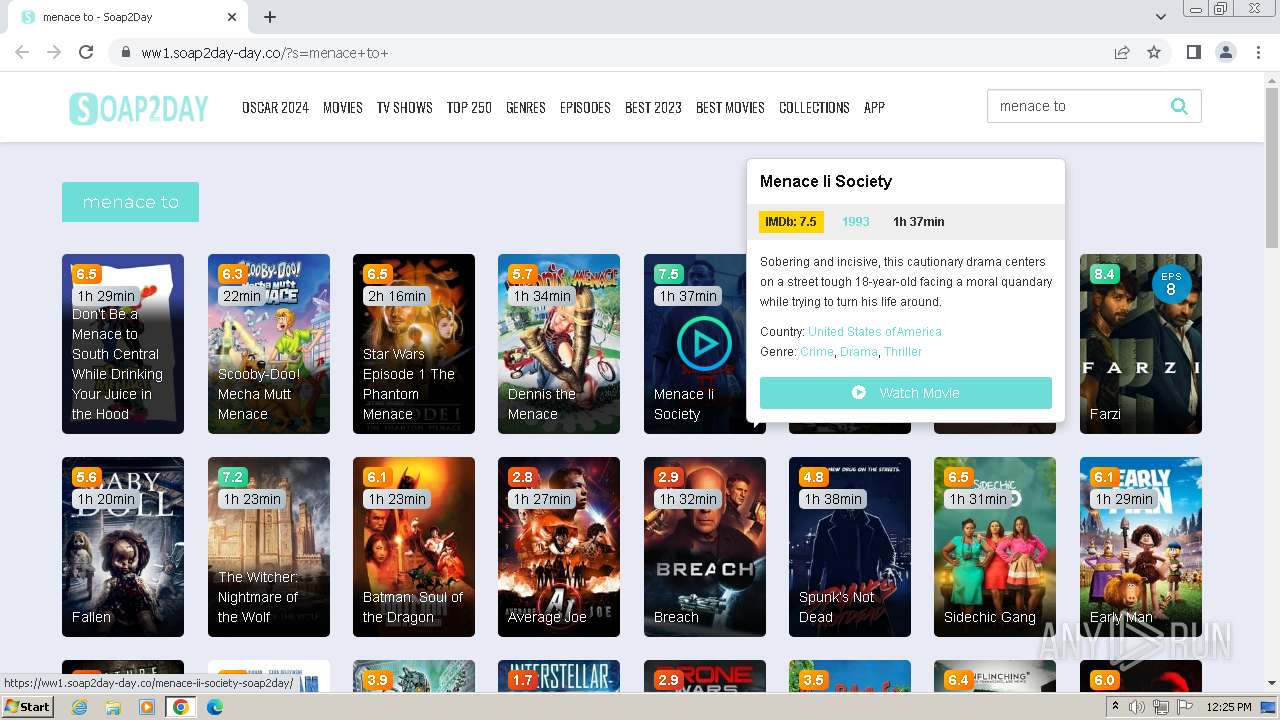Screen dimensions: 1280x720
Task: Click the taskbar clock showing 12:25 PM
Action: click(x=1229, y=707)
